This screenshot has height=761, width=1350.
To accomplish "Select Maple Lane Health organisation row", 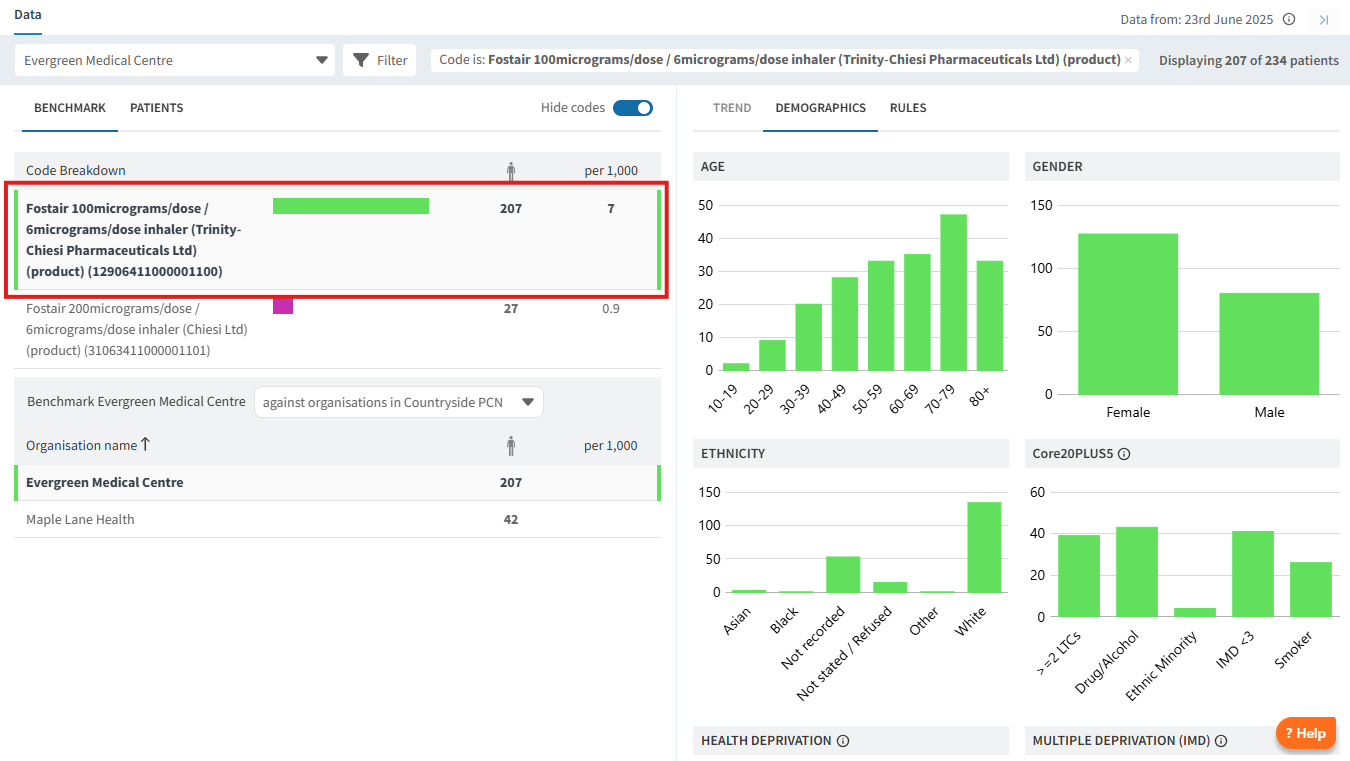I will tap(337, 519).
